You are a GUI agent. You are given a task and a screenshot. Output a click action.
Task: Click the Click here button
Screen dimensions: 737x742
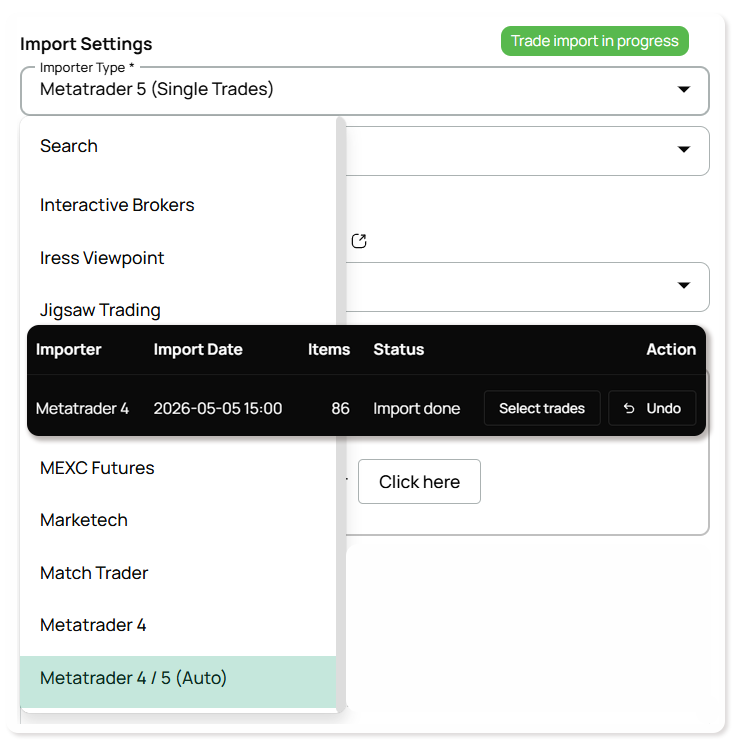[419, 482]
